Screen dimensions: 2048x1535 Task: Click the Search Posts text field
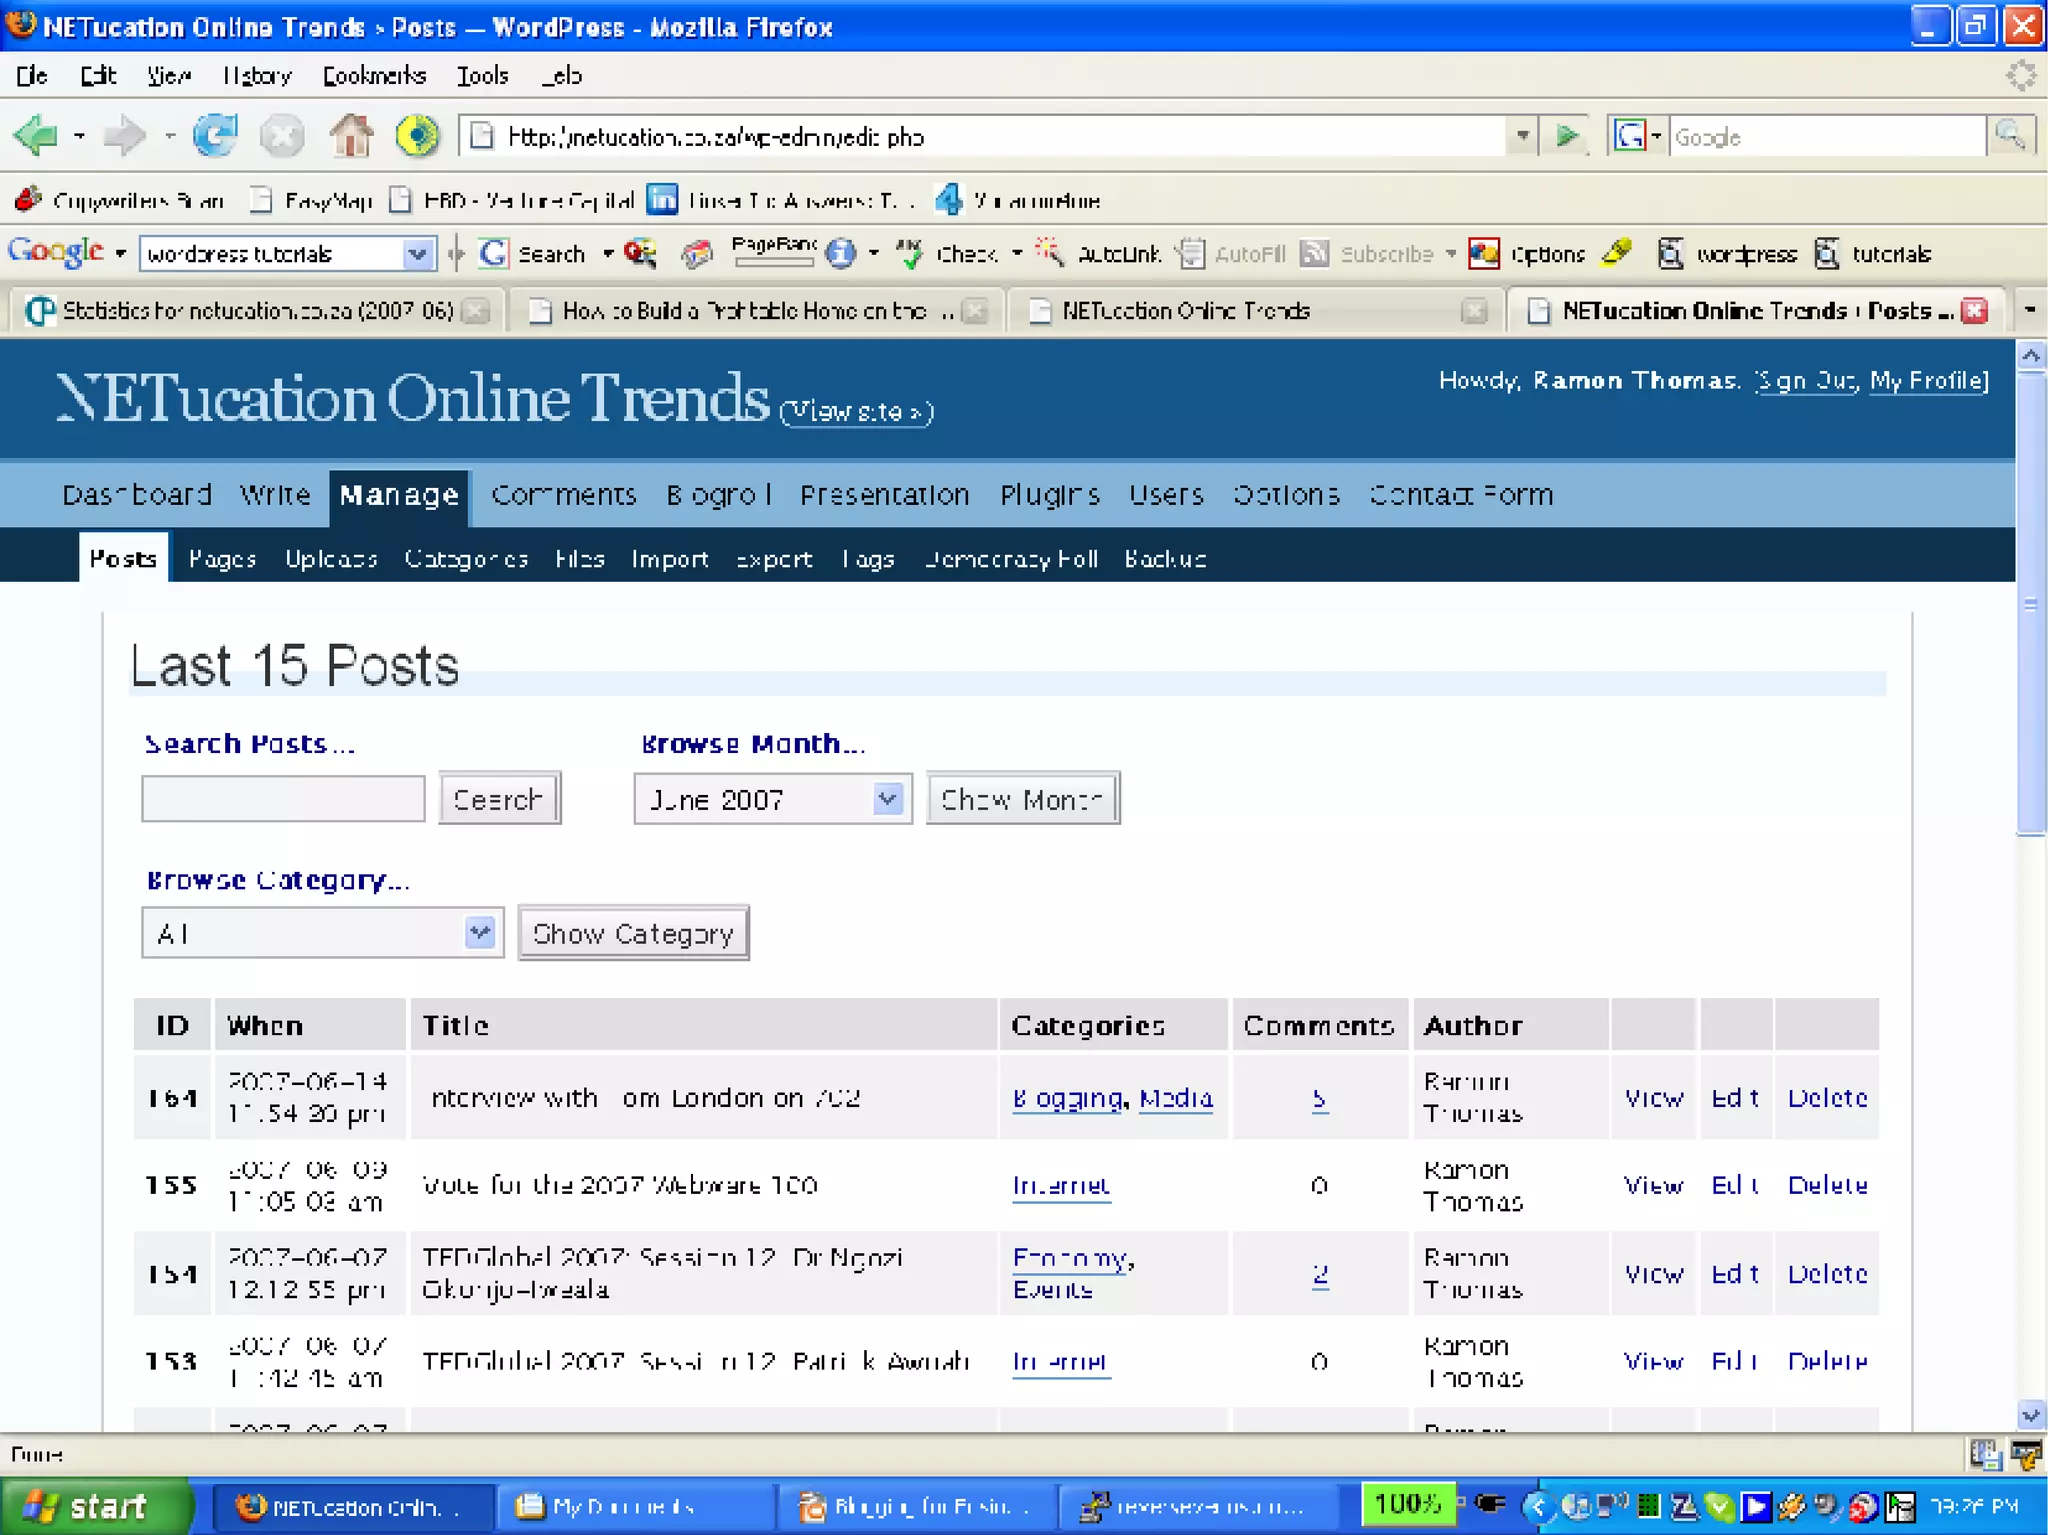click(283, 799)
